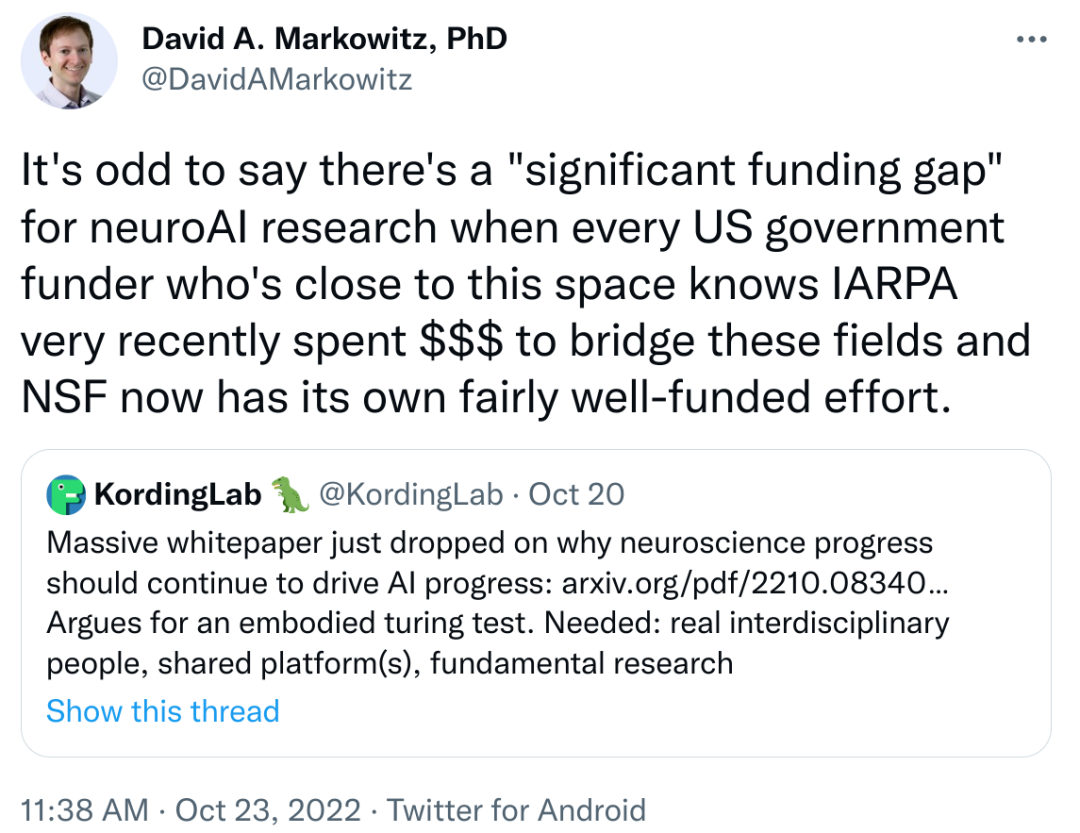Click David A. Markowitz's profile photo
1080x833 pixels.
coord(70,59)
